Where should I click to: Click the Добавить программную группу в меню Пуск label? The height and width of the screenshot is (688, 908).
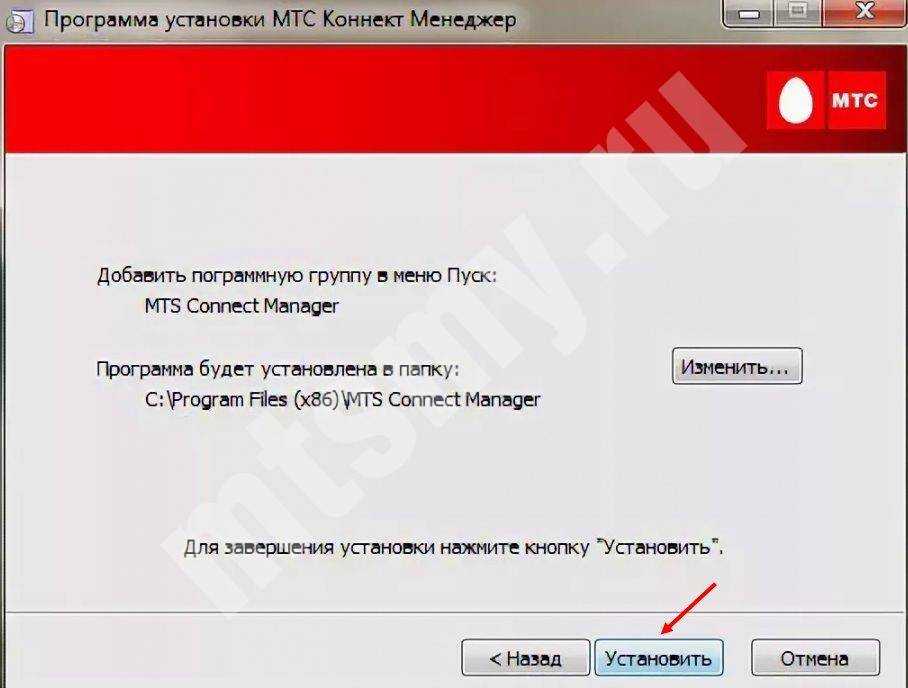(x=296, y=276)
